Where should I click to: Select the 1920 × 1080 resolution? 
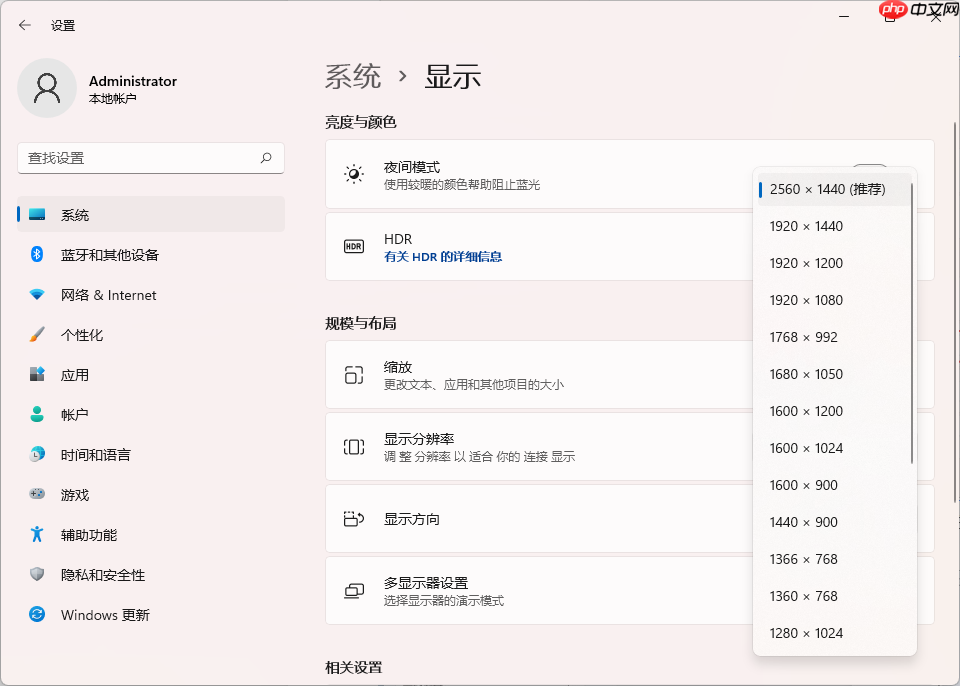coord(804,300)
